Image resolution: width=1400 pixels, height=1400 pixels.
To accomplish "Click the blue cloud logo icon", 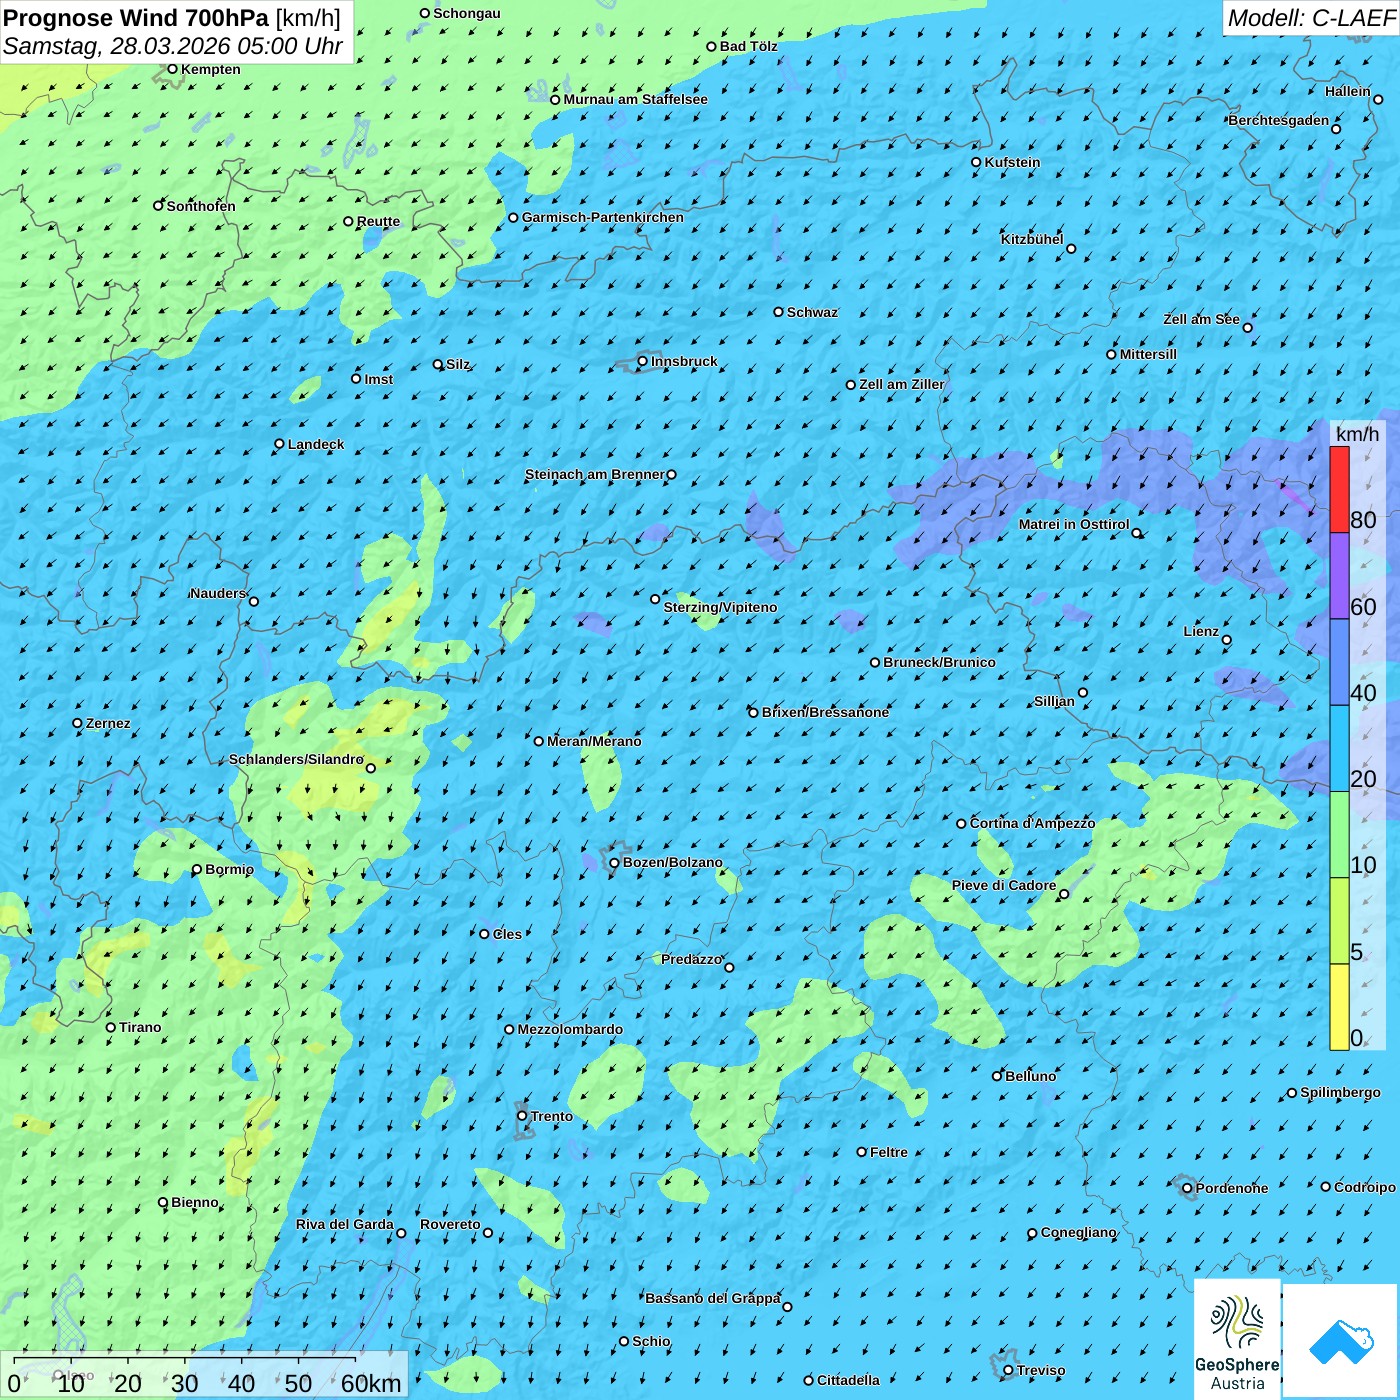I will click(x=1340, y=1341).
